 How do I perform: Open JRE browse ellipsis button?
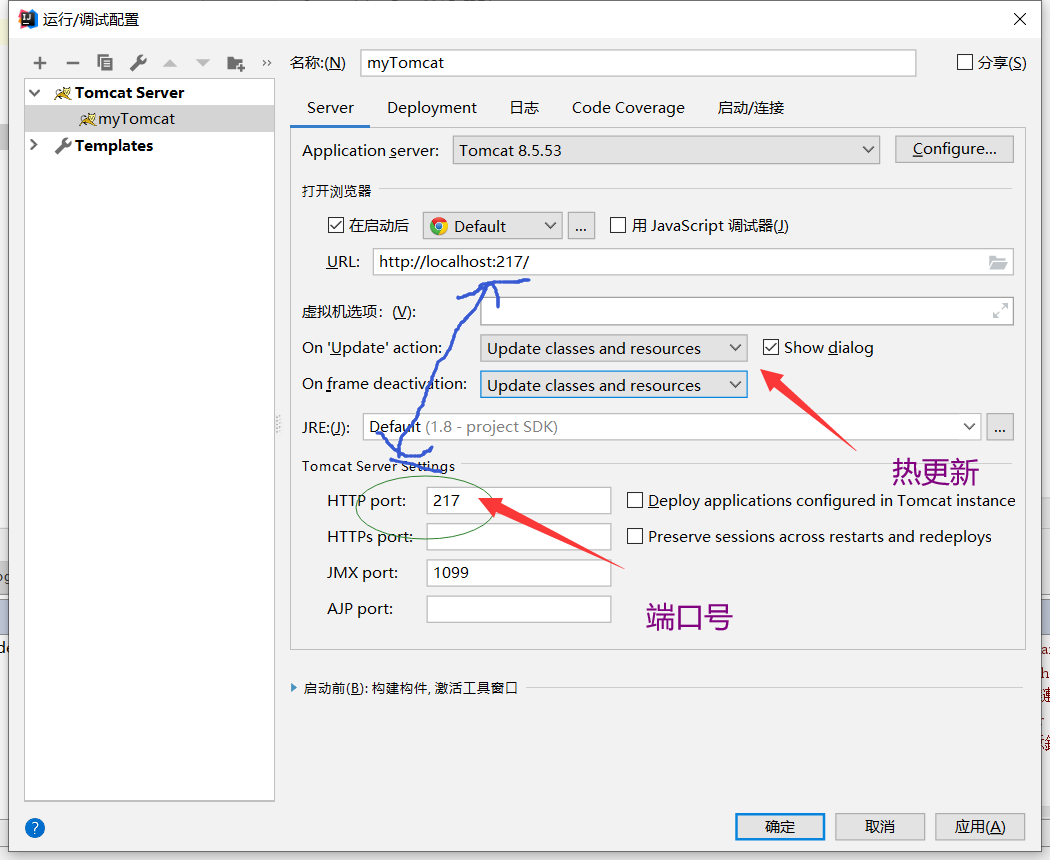[x=999, y=427]
